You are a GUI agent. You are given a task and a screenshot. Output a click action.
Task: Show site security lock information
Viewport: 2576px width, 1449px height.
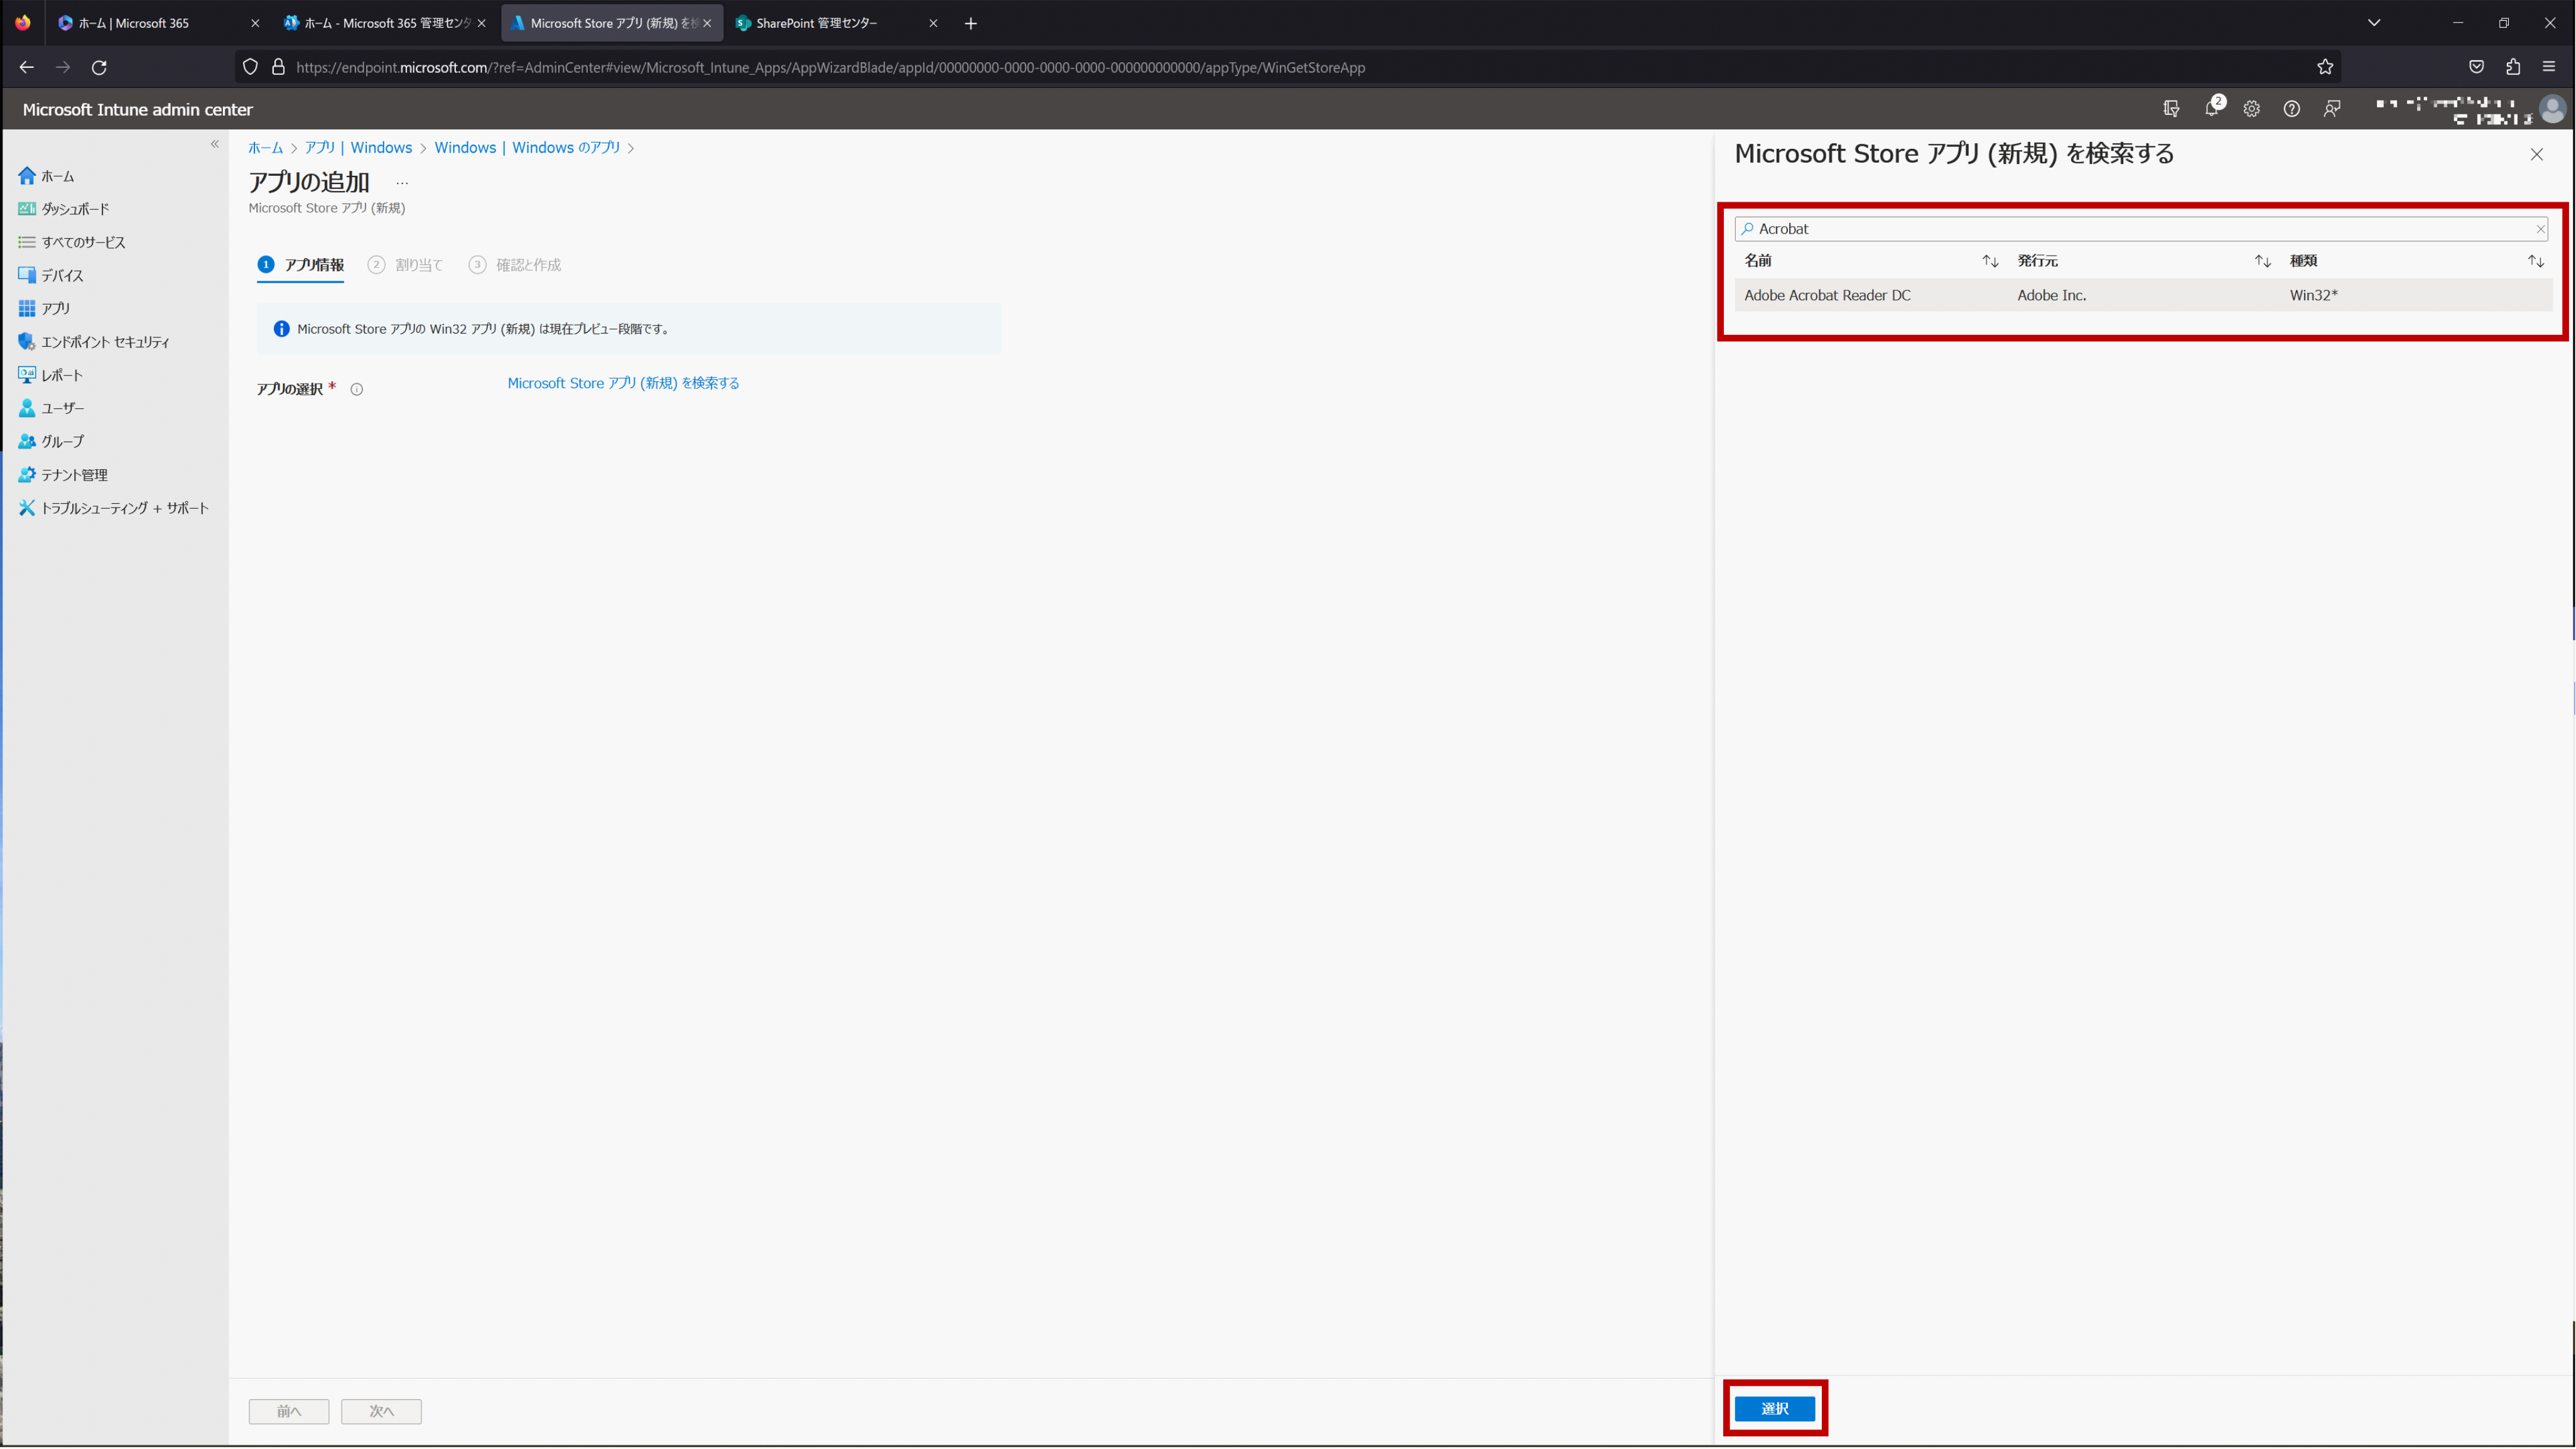click(278, 67)
